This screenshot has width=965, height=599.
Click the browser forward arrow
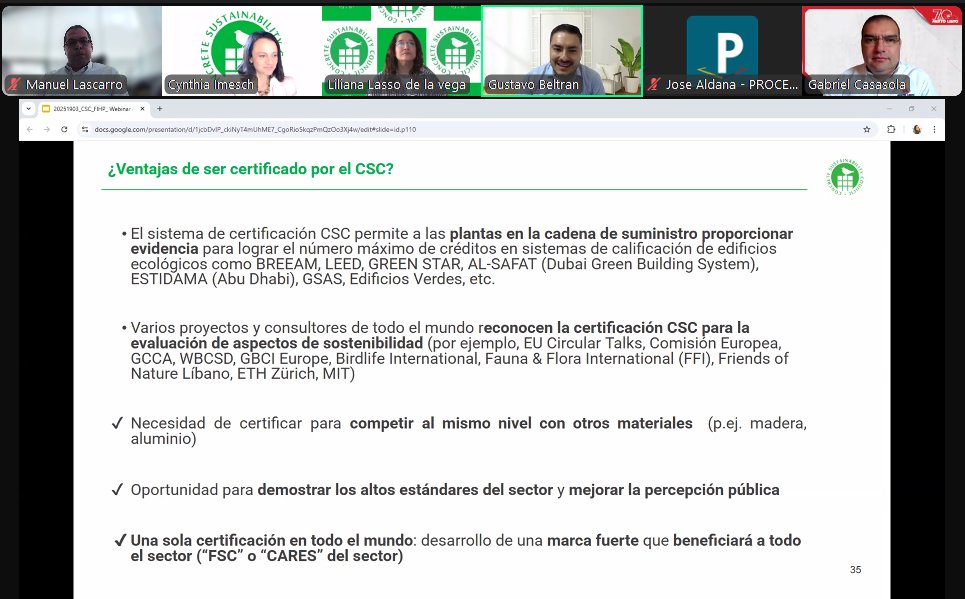(x=47, y=129)
